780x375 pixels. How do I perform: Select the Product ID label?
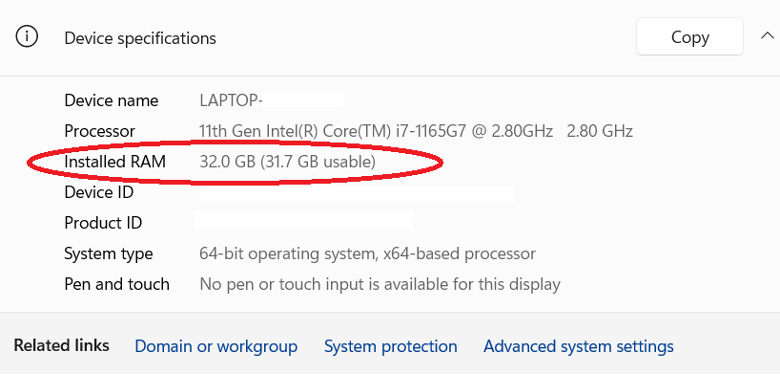point(103,223)
